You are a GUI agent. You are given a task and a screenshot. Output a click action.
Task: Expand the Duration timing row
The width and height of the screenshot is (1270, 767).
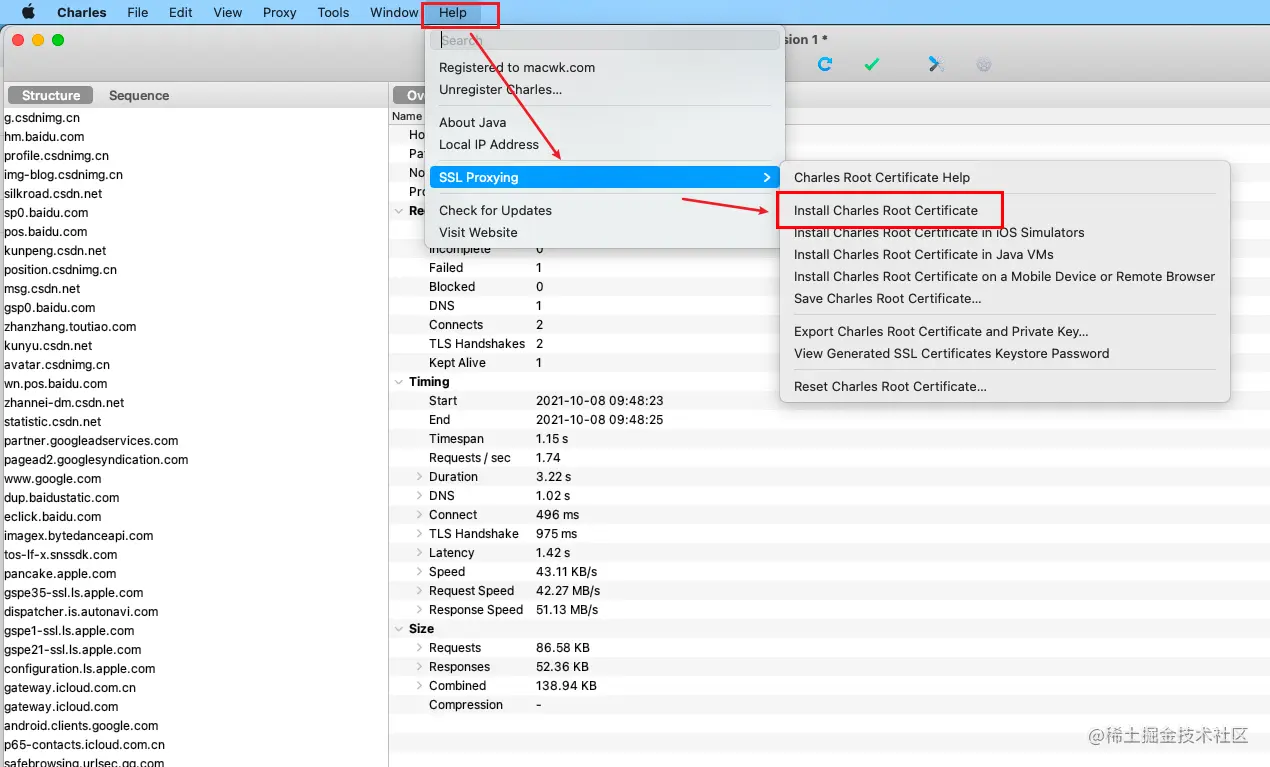[x=420, y=477]
